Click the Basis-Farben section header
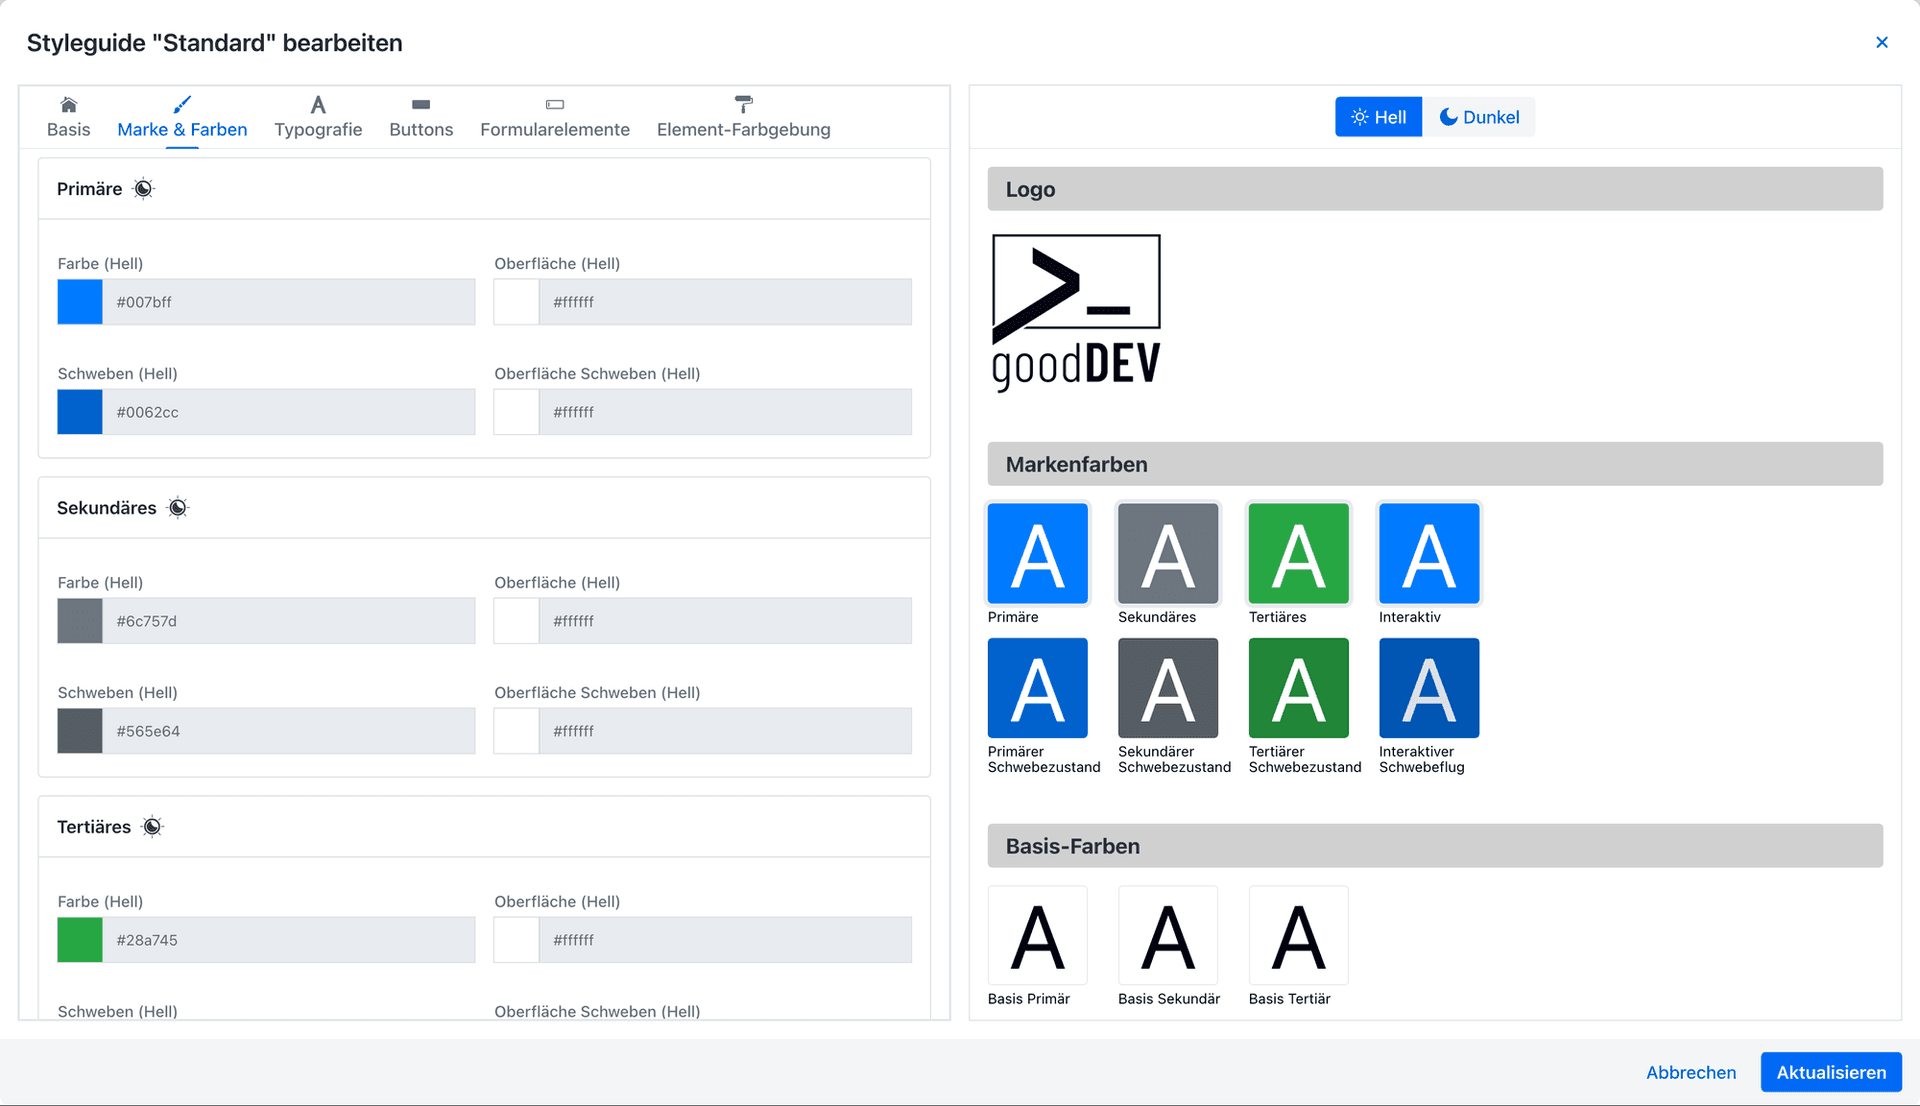This screenshot has width=1920, height=1106. (x=1435, y=846)
